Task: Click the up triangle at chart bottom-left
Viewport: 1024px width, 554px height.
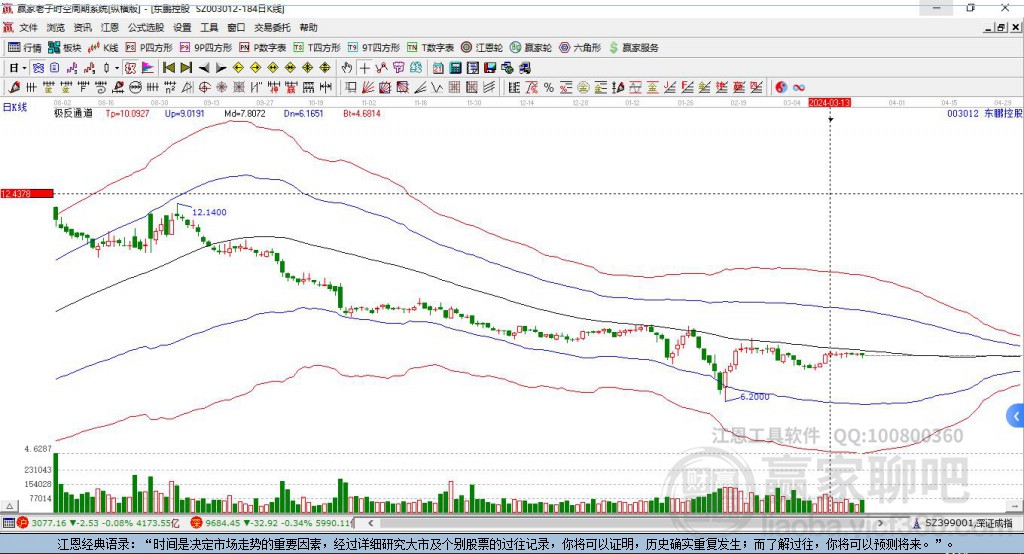Action: [x=9, y=506]
